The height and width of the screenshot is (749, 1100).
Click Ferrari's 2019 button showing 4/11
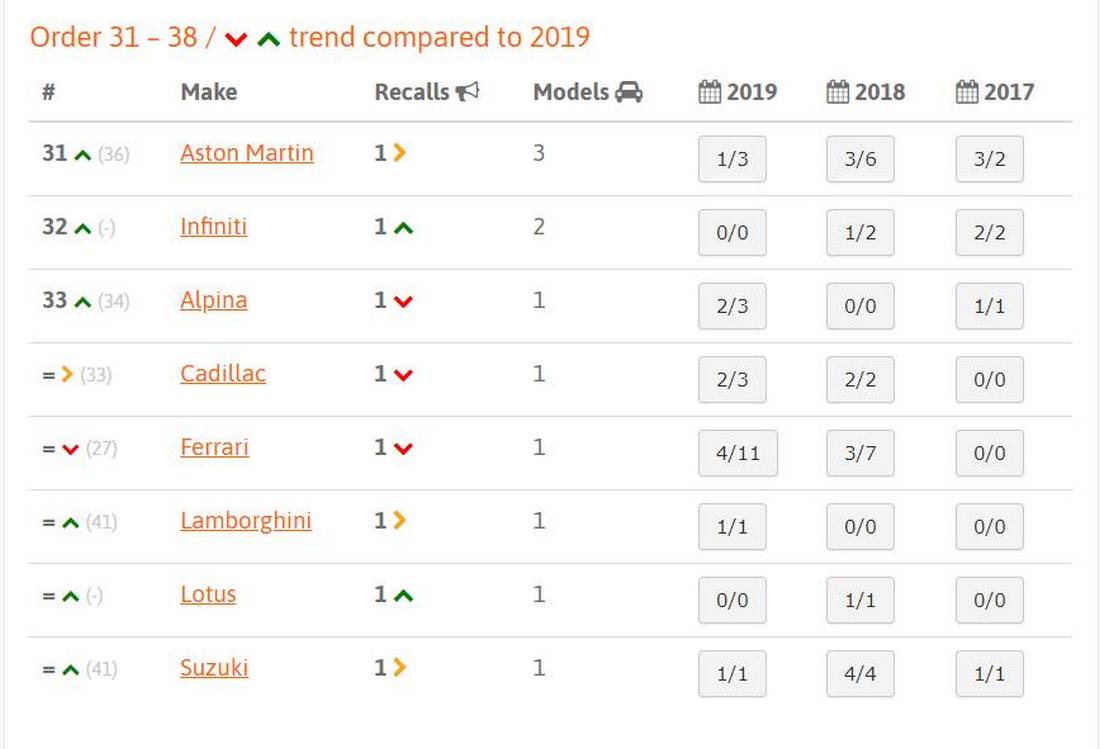[738, 453]
